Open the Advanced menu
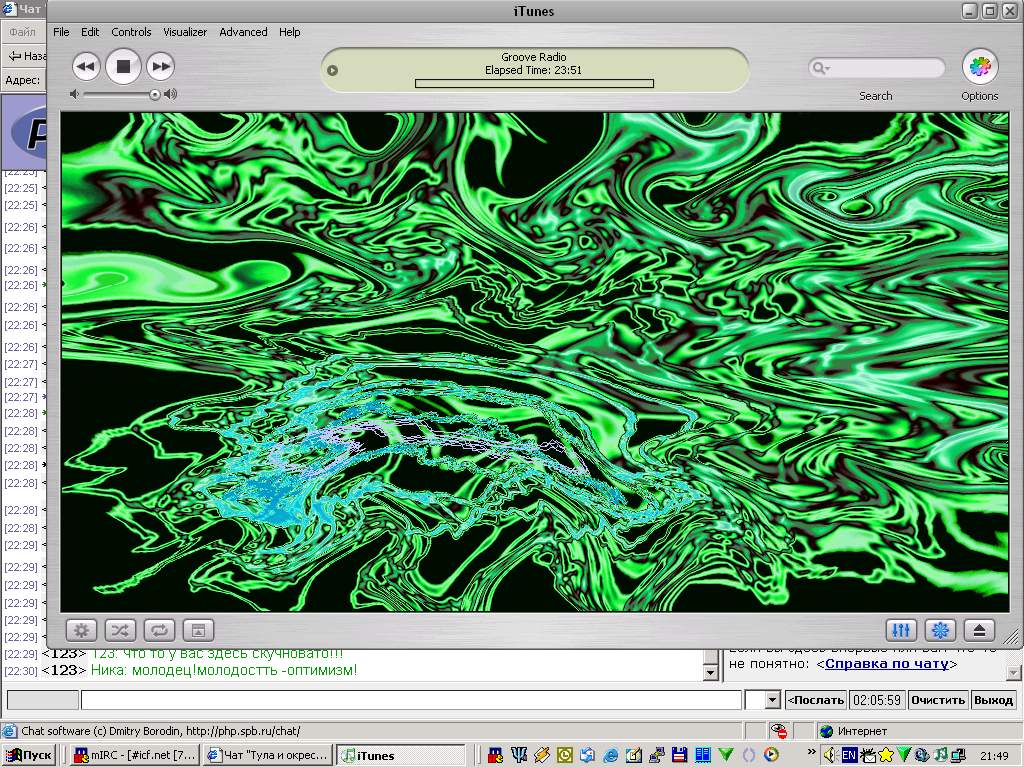Viewport: 1024px width, 768px height. [x=243, y=32]
